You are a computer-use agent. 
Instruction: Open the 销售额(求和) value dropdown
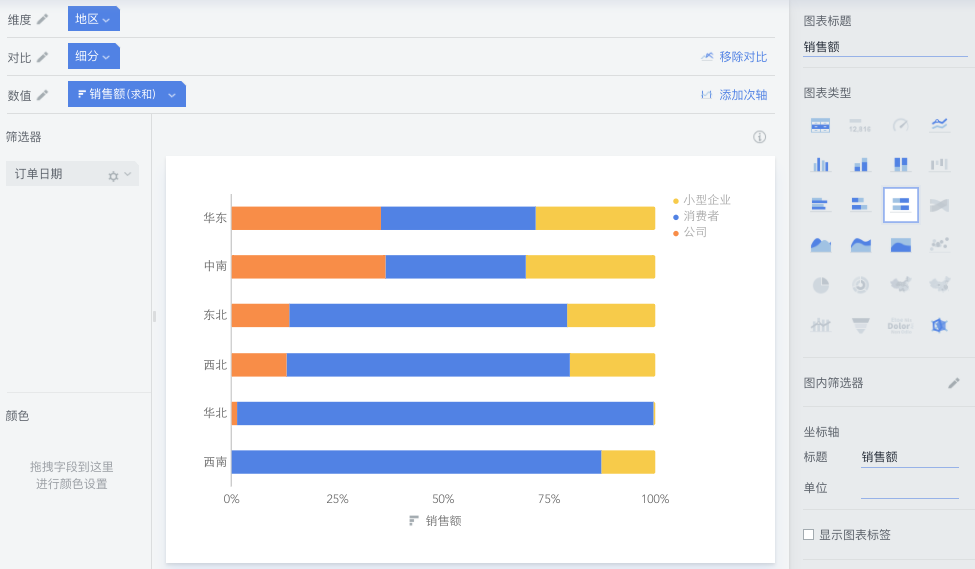[x=127, y=94]
